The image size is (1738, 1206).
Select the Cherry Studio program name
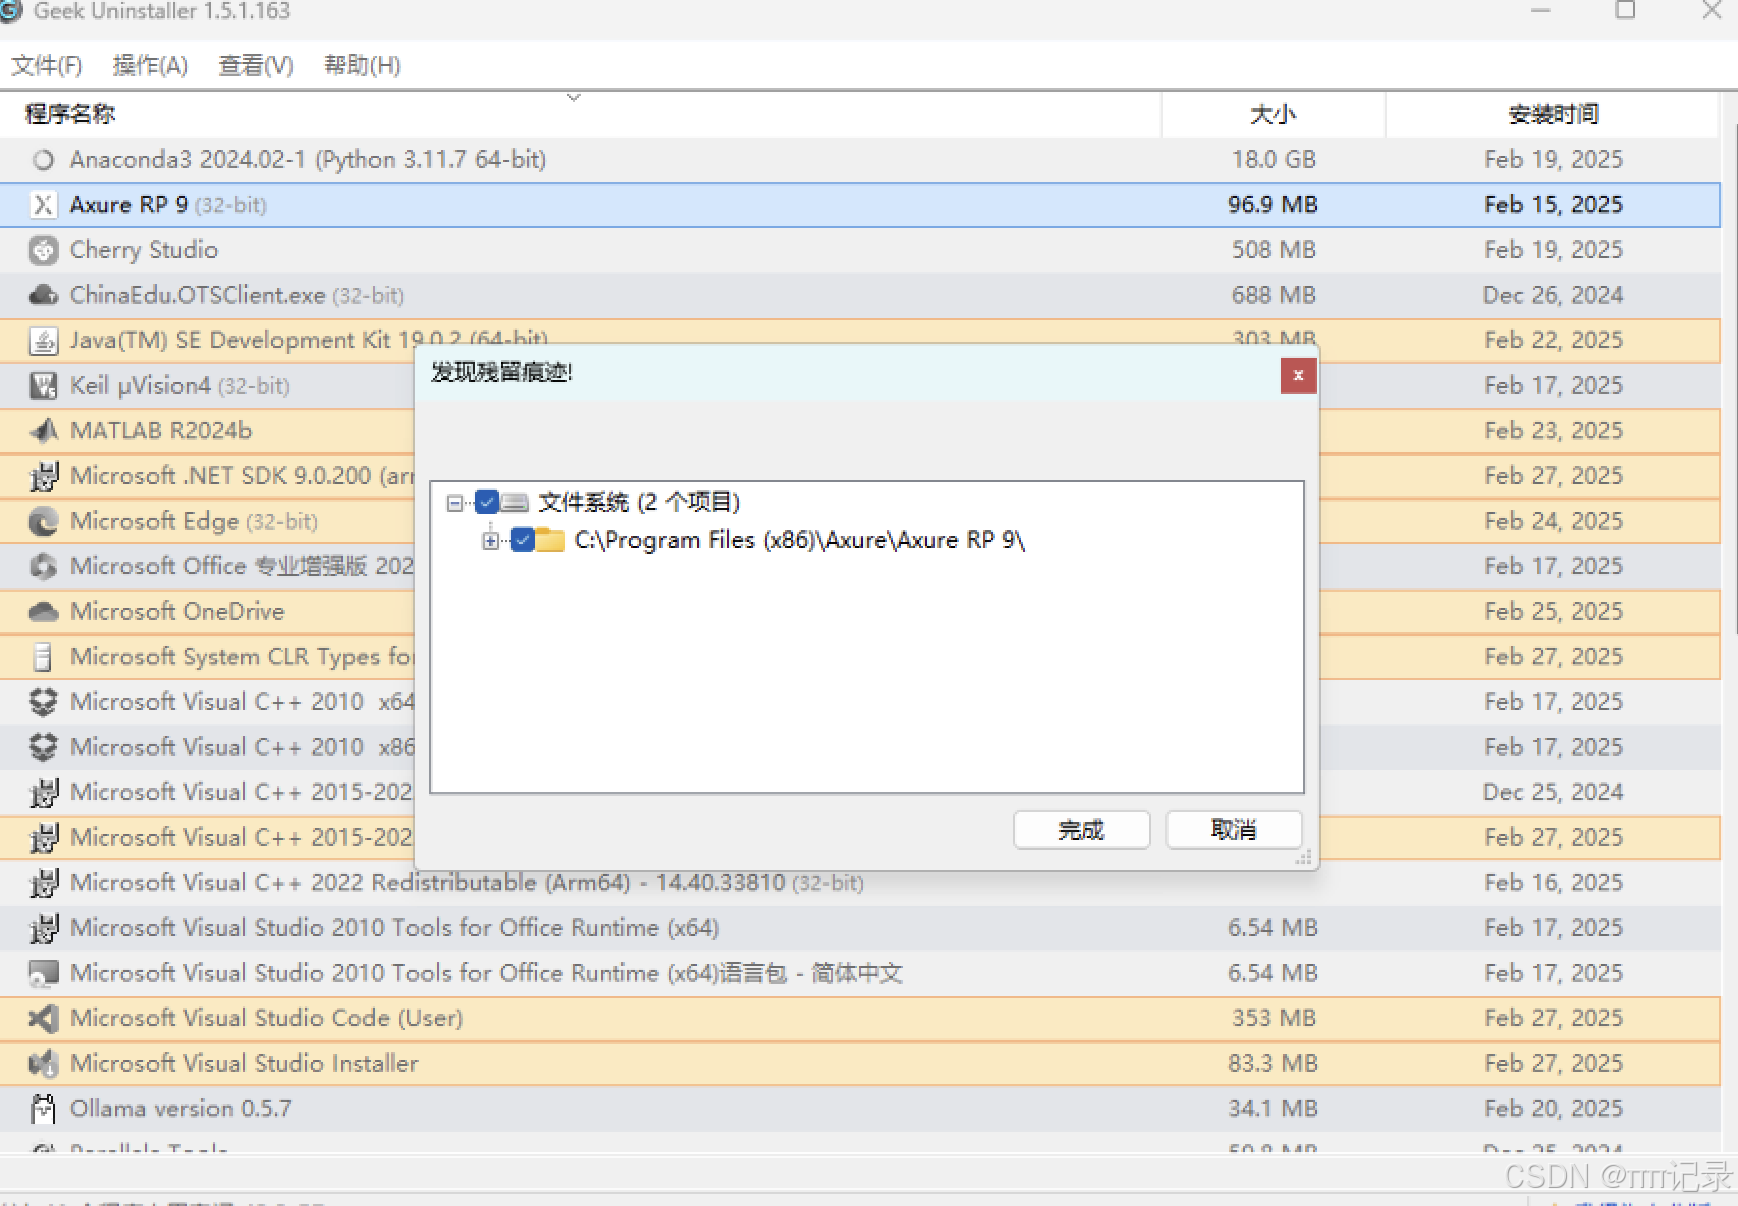click(144, 250)
